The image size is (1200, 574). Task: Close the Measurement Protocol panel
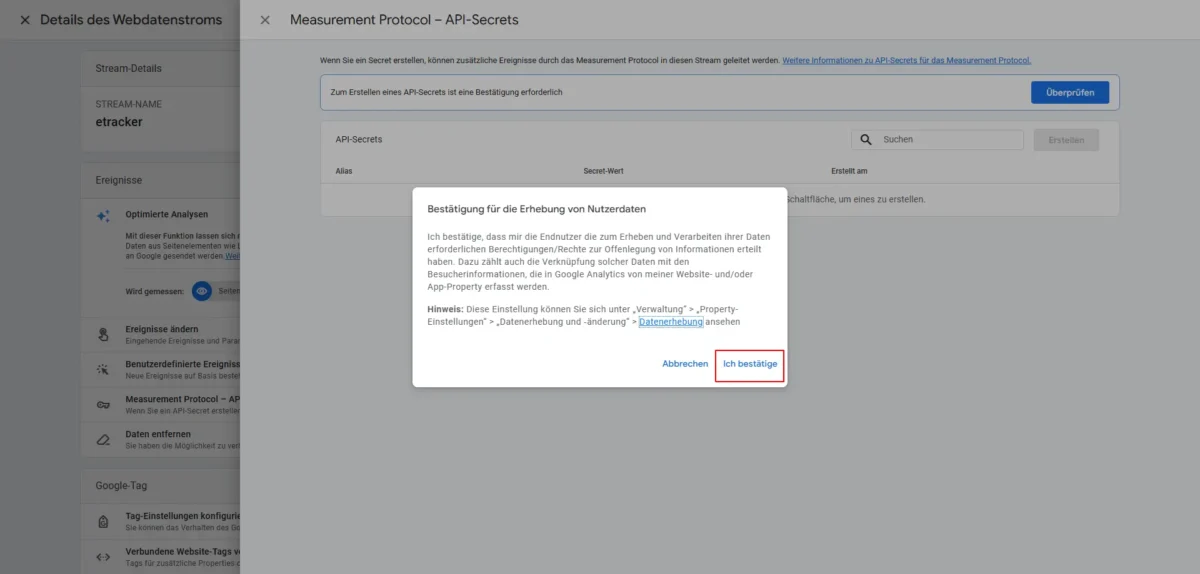pyautogui.click(x=265, y=20)
